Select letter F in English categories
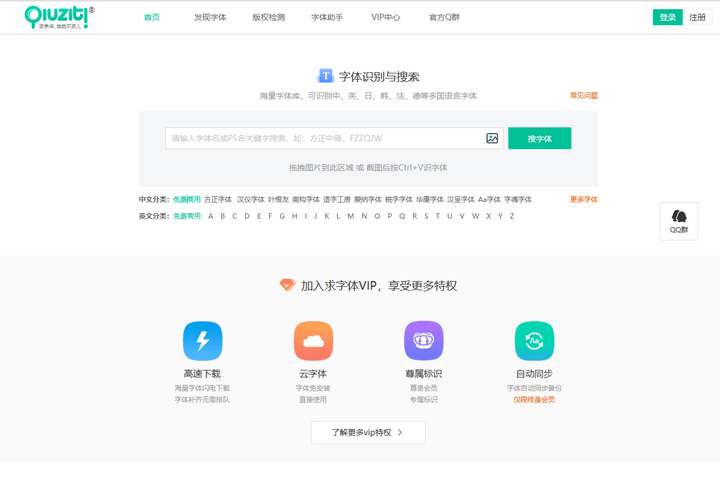The width and height of the screenshot is (720, 487). tap(270, 216)
